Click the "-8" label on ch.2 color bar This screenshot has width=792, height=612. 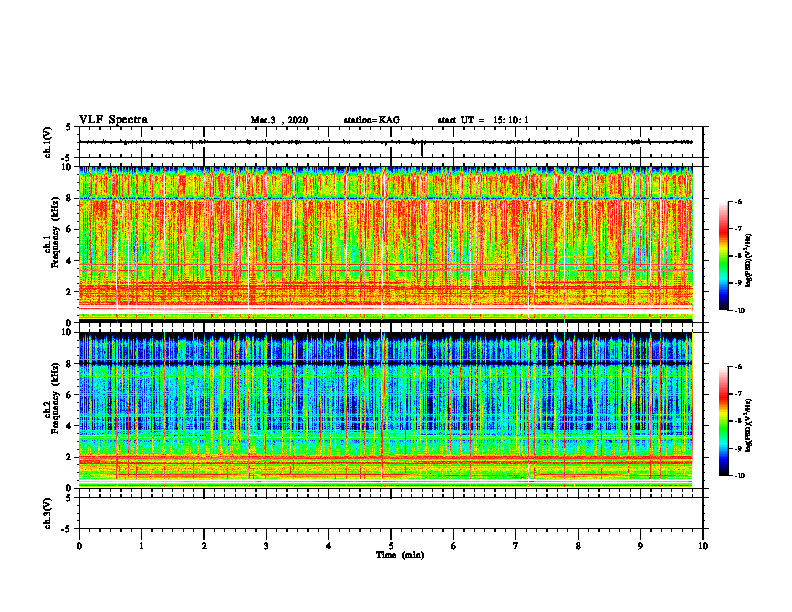click(738, 421)
